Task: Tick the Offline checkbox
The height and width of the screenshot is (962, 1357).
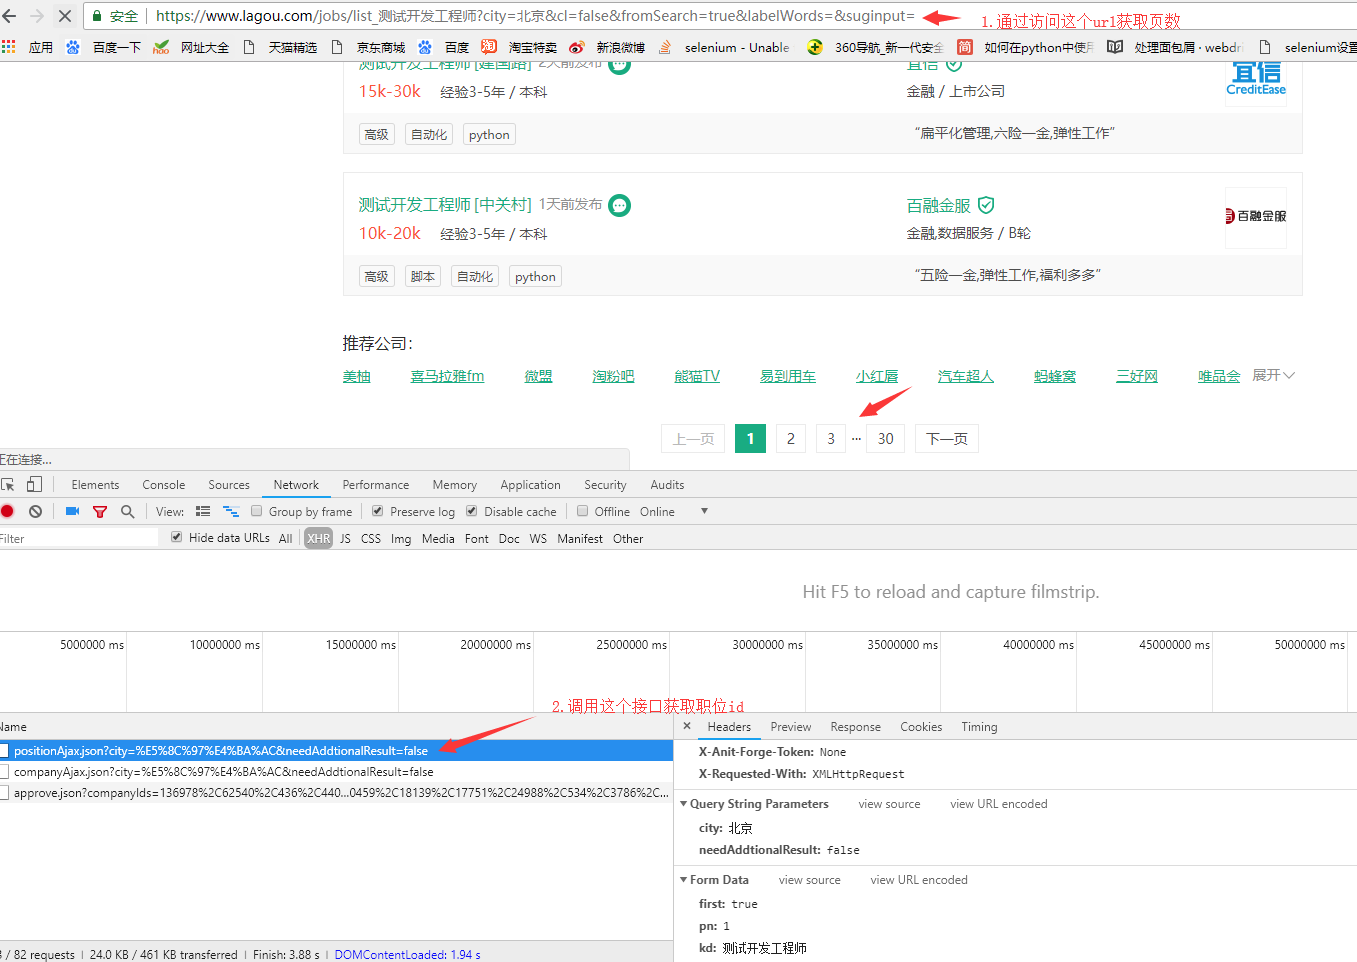Action: (x=582, y=511)
